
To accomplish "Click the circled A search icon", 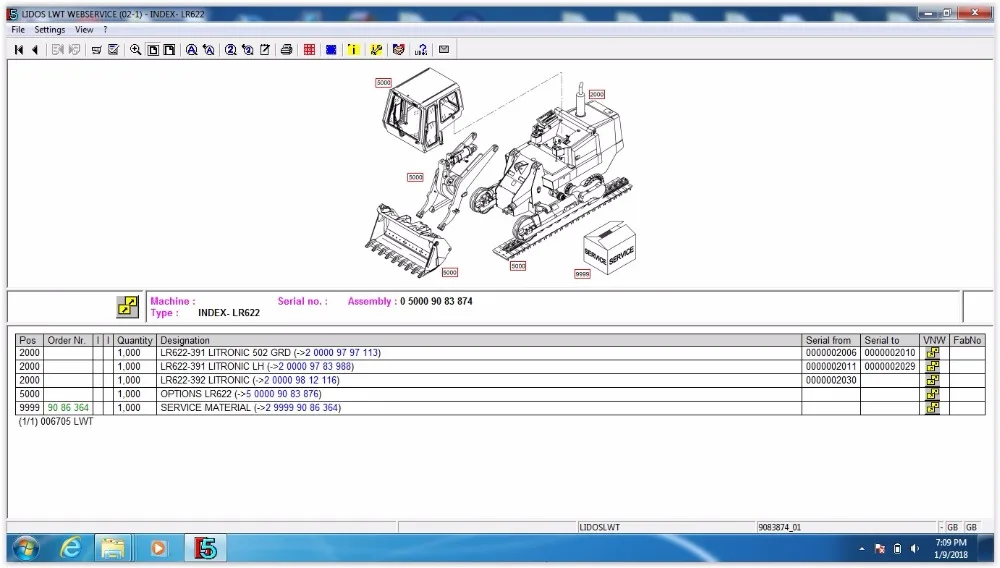I will click(191, 50).
